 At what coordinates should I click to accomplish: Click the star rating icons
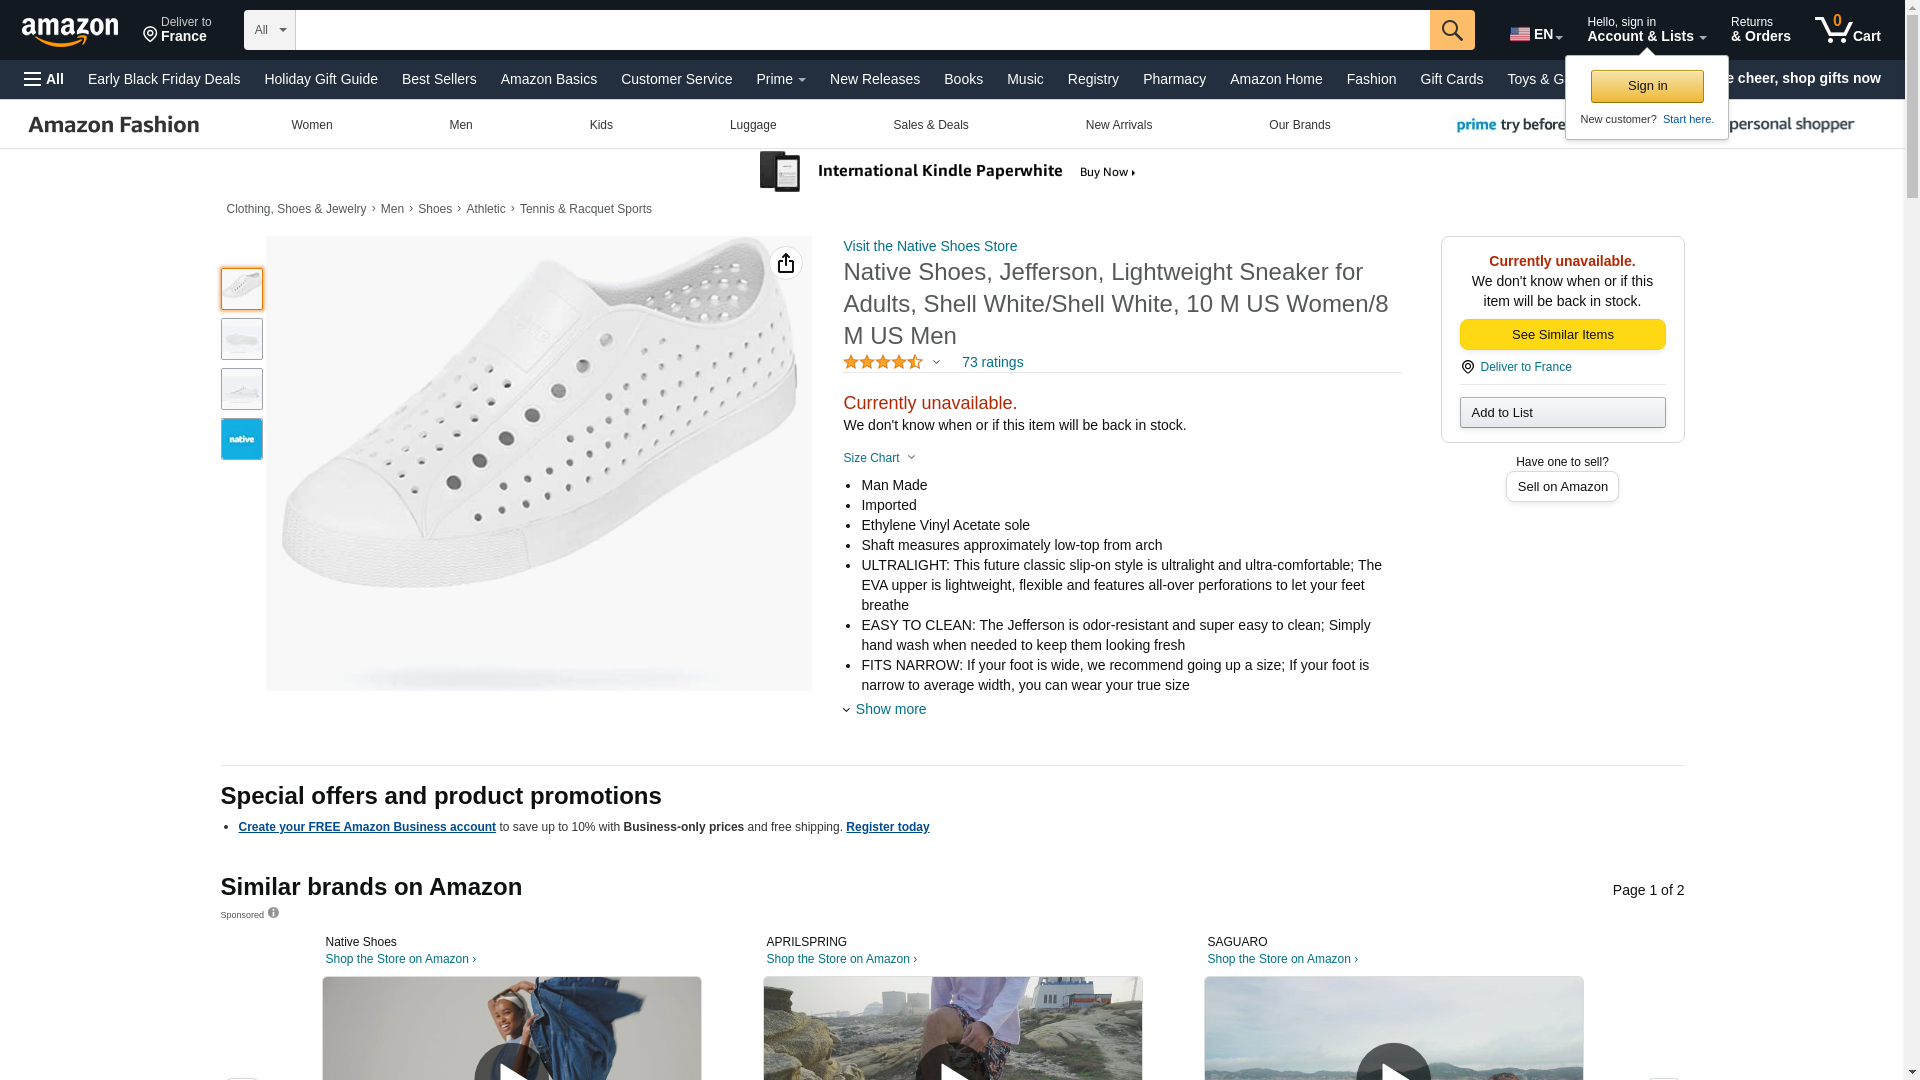pyautogui.click(x=883, y=362)
